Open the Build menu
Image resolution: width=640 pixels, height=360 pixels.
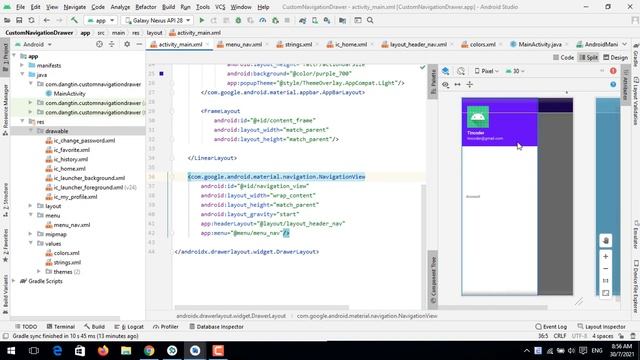(168, 7)
